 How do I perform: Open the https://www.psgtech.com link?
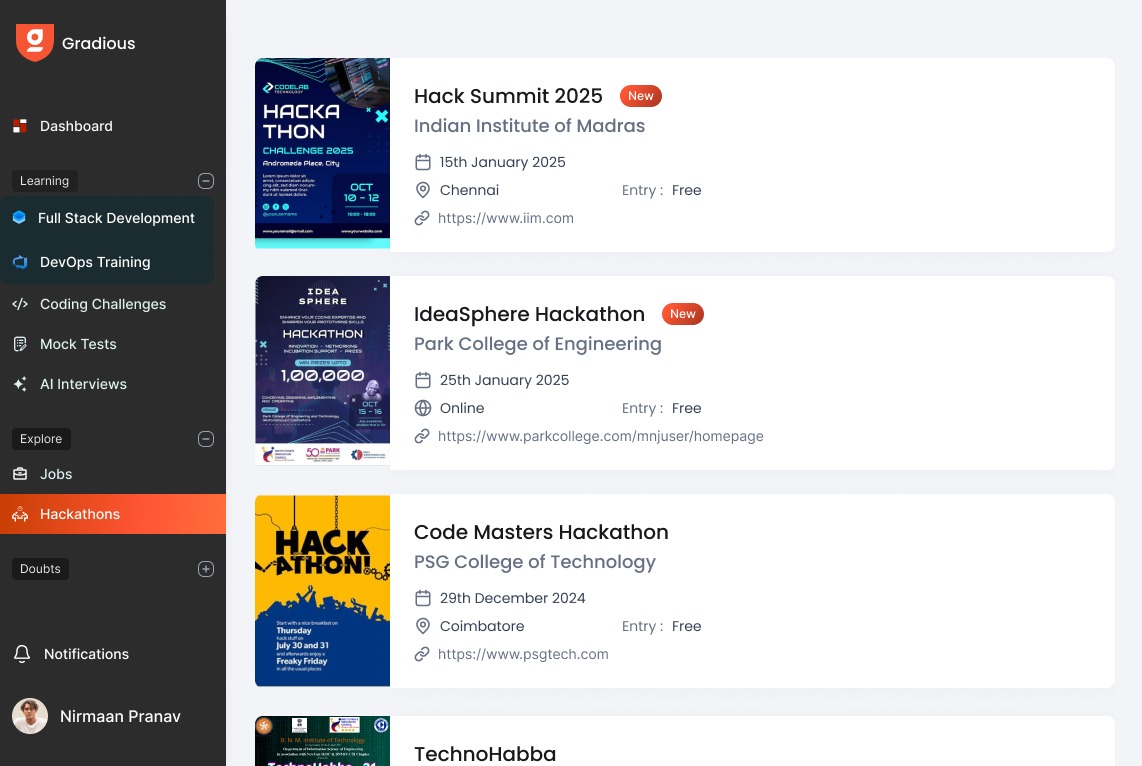pos(523,654)
